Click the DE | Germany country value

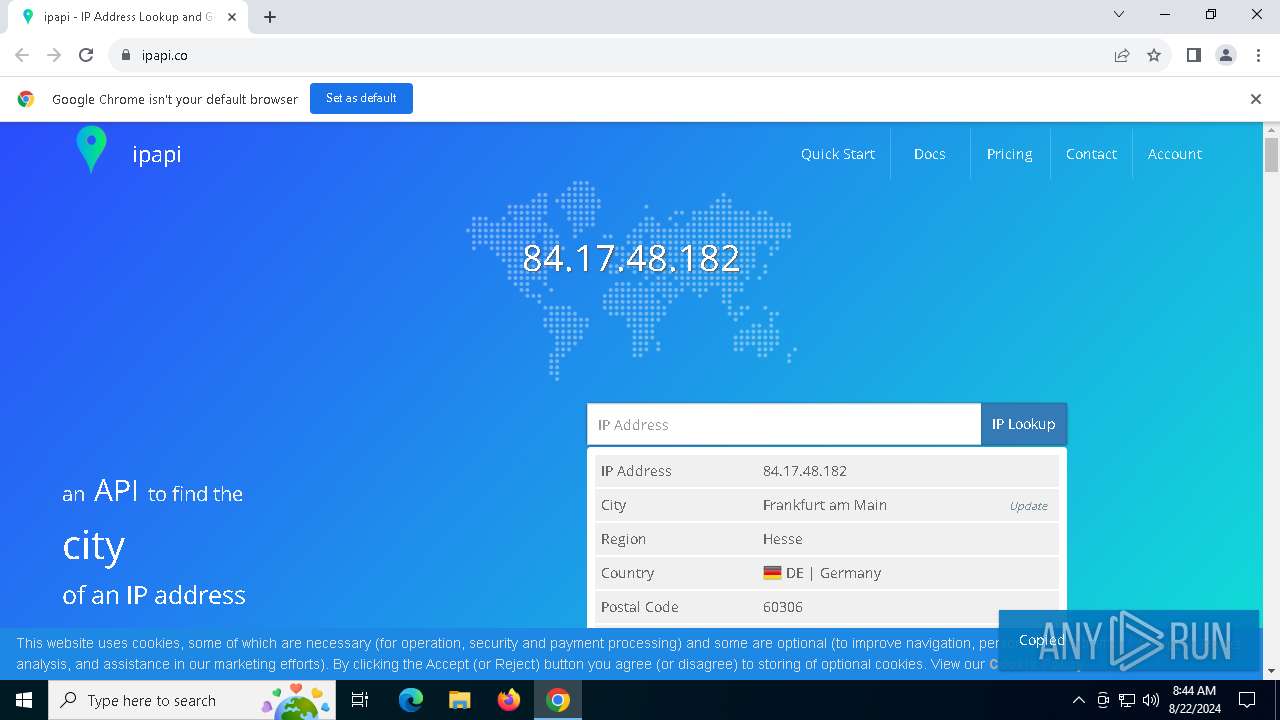pos(822,573)
